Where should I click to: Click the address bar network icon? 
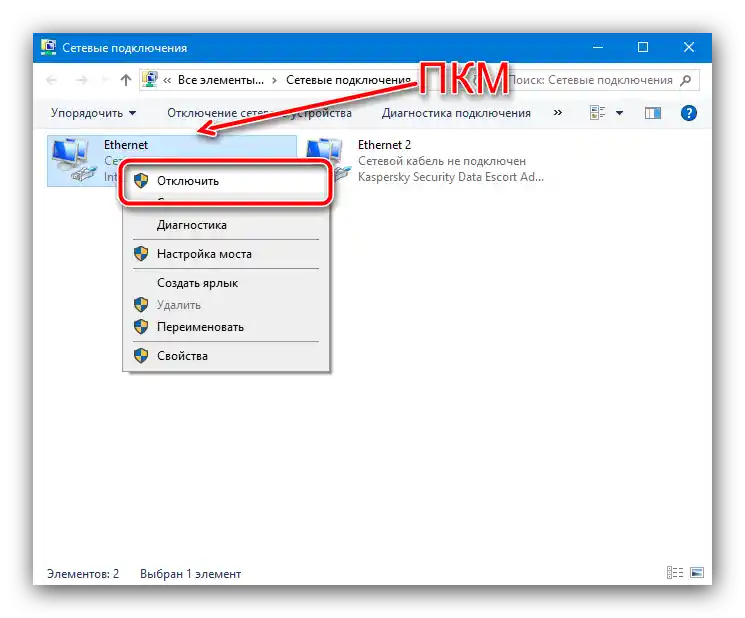coord(150,79)
